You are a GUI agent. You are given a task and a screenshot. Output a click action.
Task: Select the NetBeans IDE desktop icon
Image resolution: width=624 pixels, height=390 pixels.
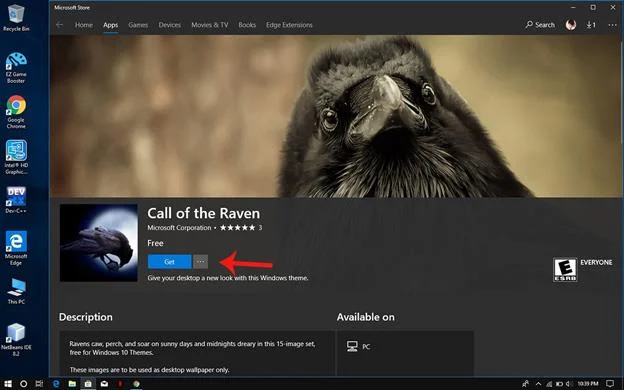(16, 339)
